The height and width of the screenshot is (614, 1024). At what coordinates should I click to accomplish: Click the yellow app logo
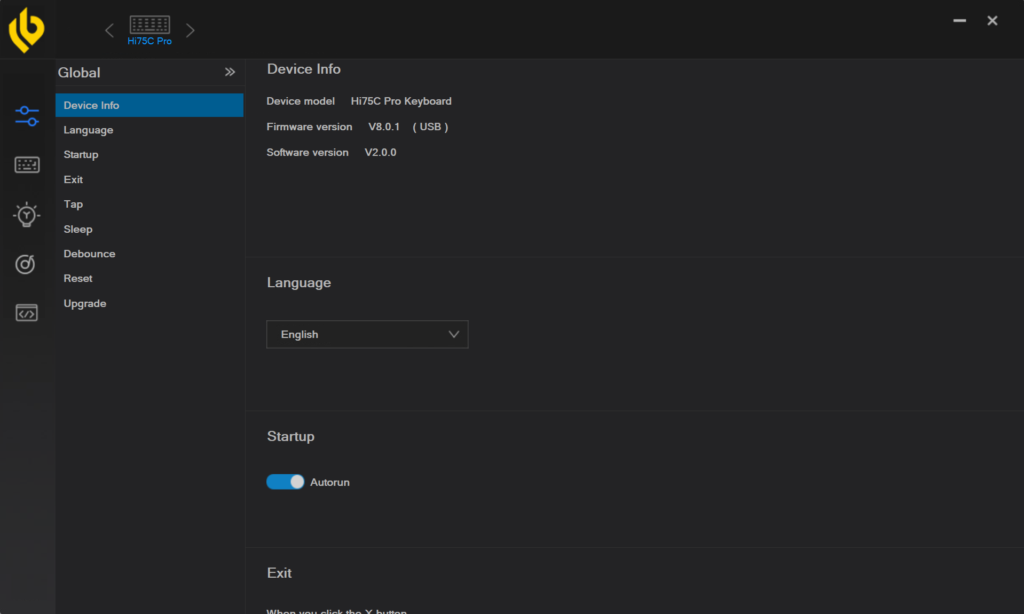[27, 30]
